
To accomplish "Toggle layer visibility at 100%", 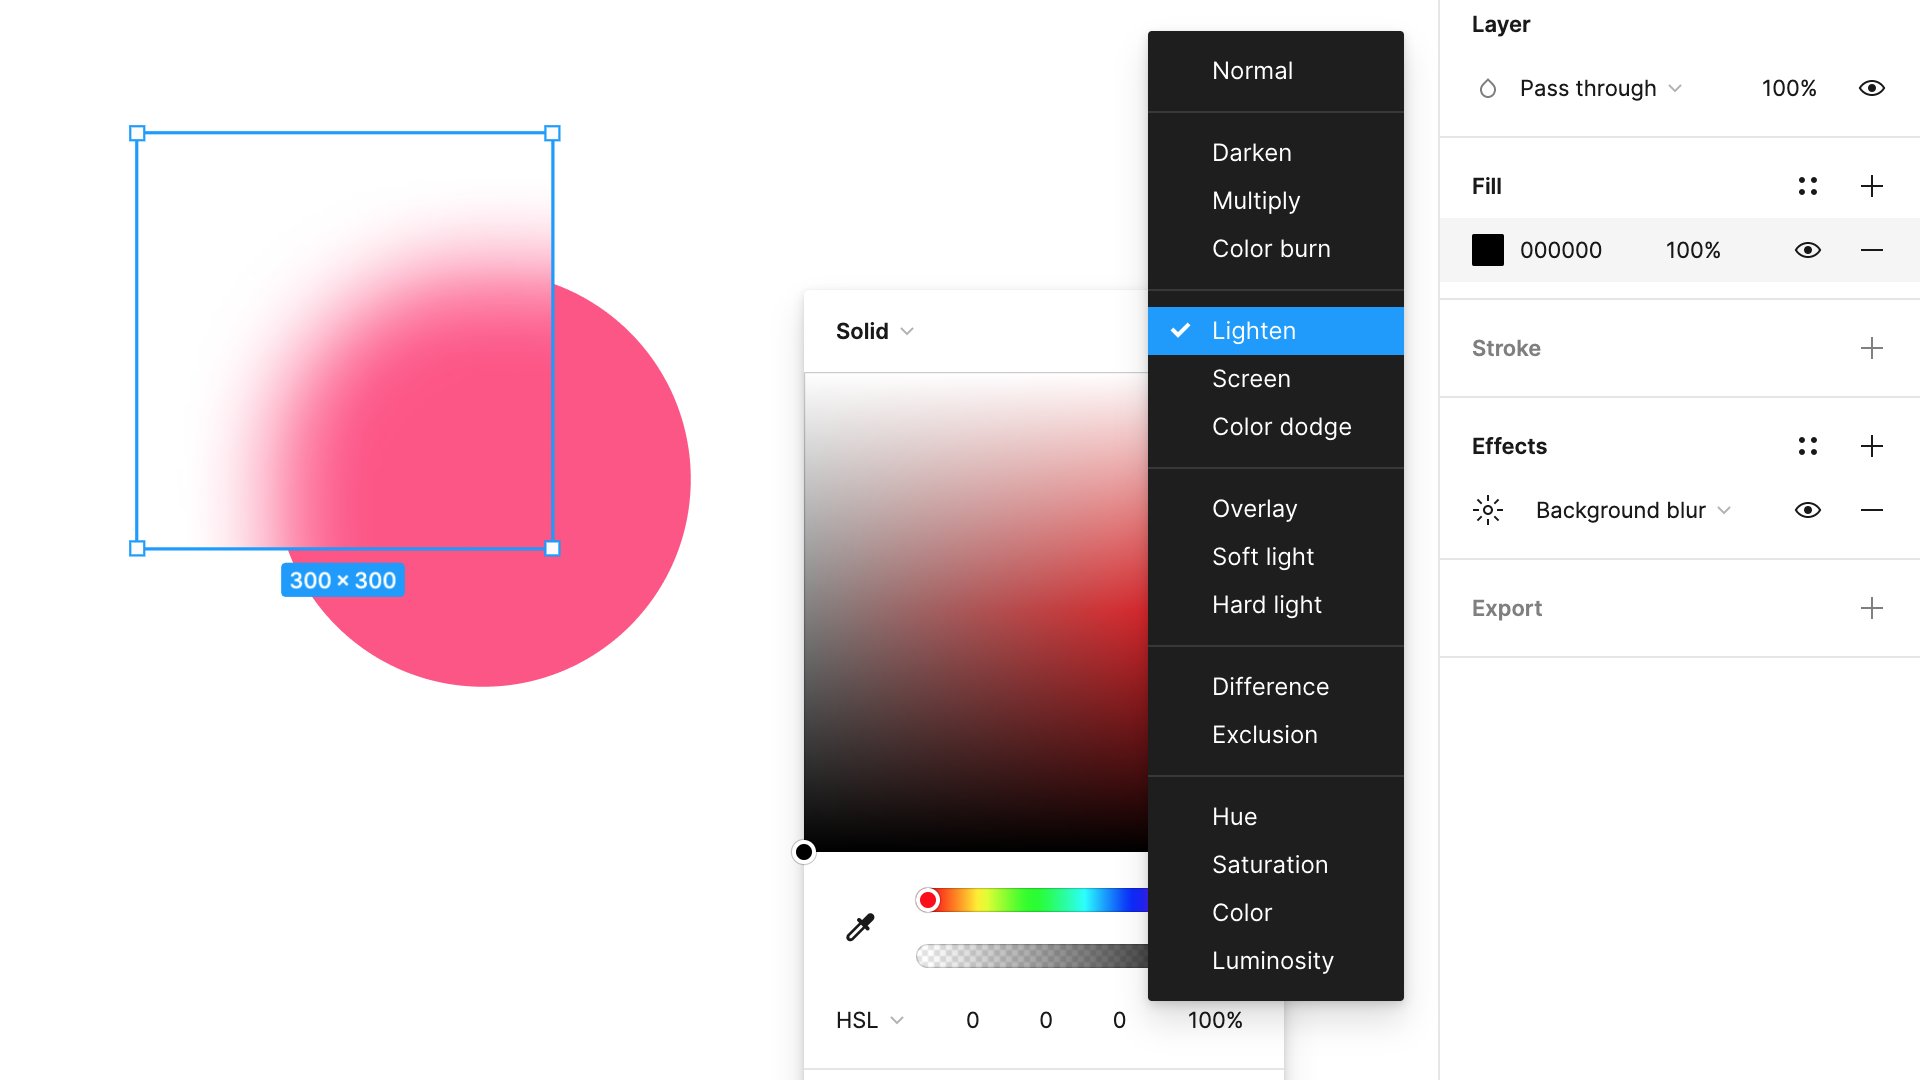I will tap(1873, 87).
